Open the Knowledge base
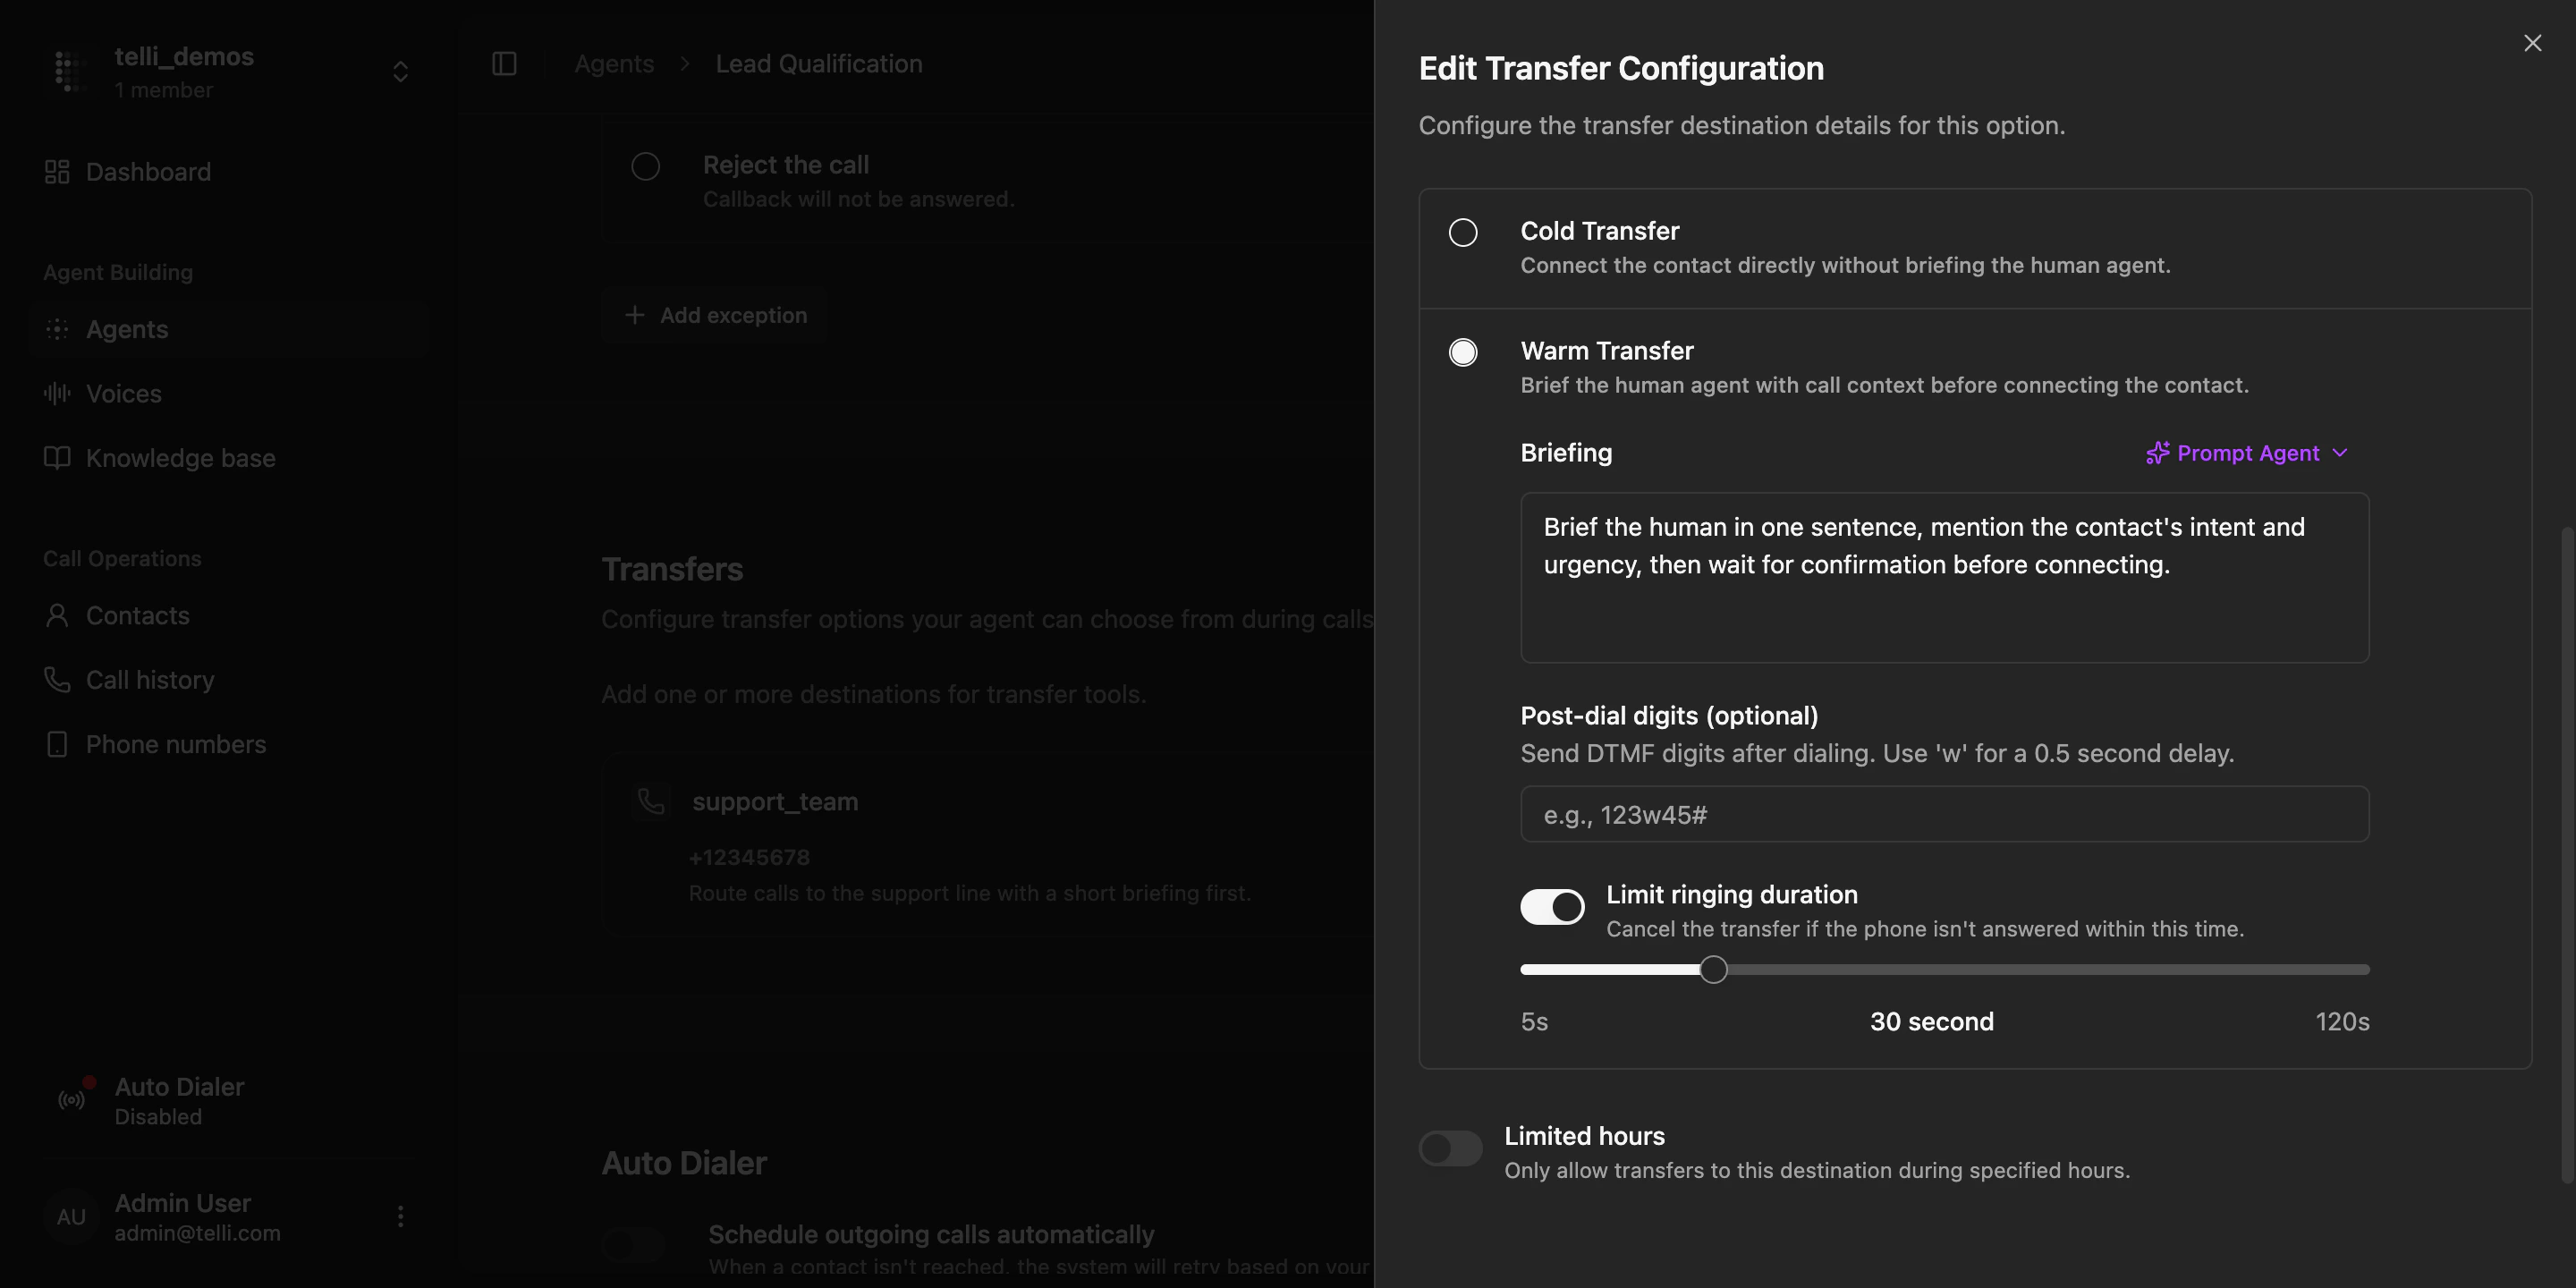Screen dimensions: 2576x1288 point(180,458)
